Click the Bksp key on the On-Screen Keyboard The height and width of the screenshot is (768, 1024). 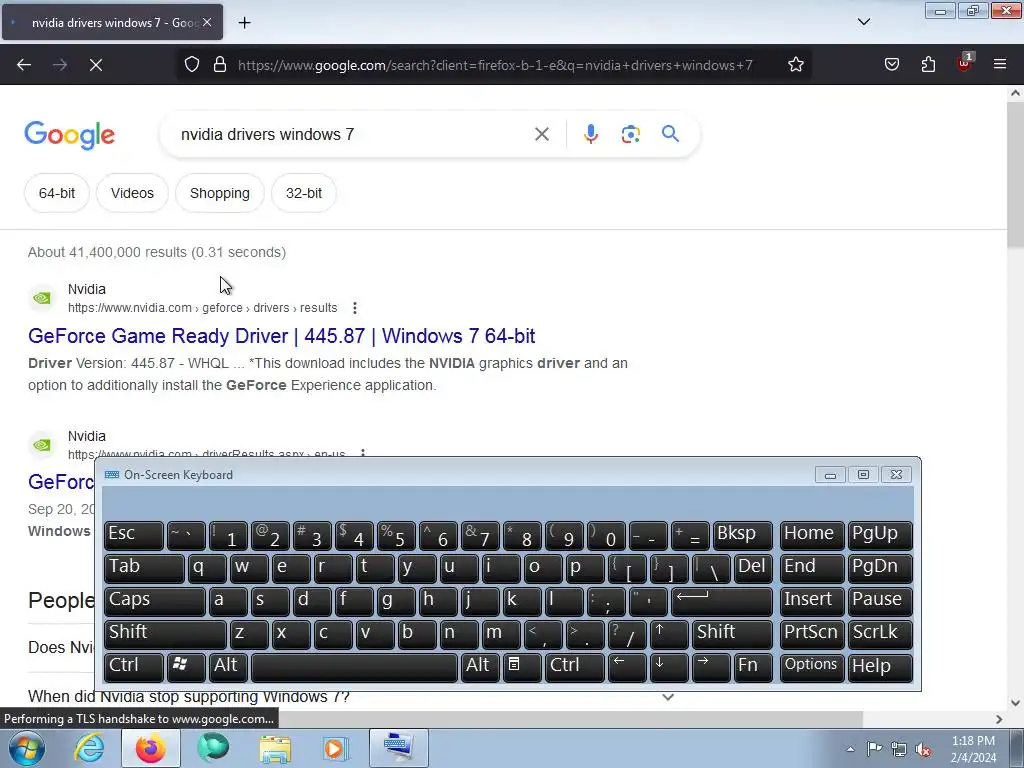click(x=743, y=535)
